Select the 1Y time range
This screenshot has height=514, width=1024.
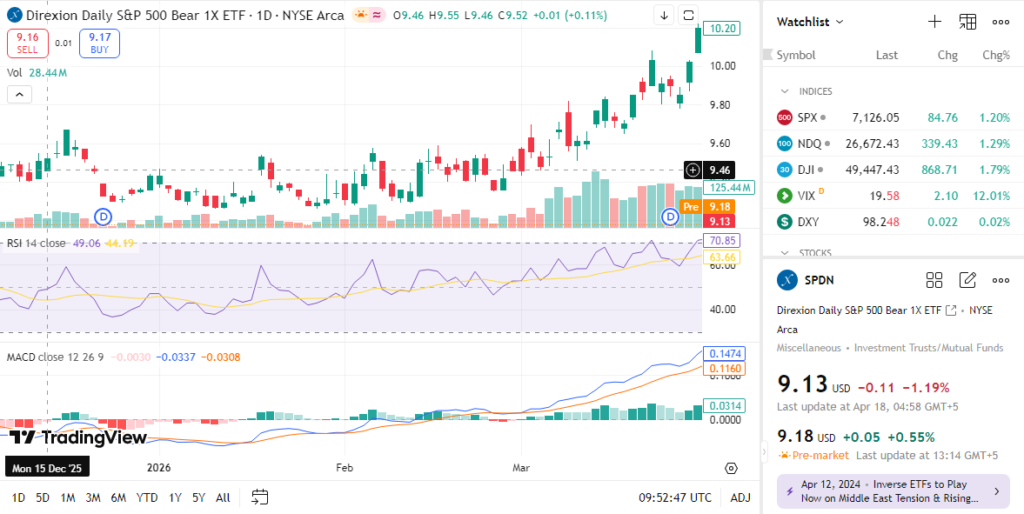176,497
